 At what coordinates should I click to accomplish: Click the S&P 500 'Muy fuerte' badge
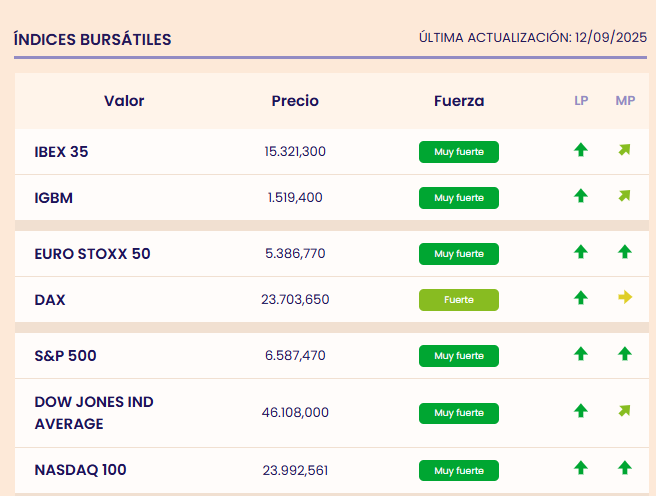click(459, 355)
